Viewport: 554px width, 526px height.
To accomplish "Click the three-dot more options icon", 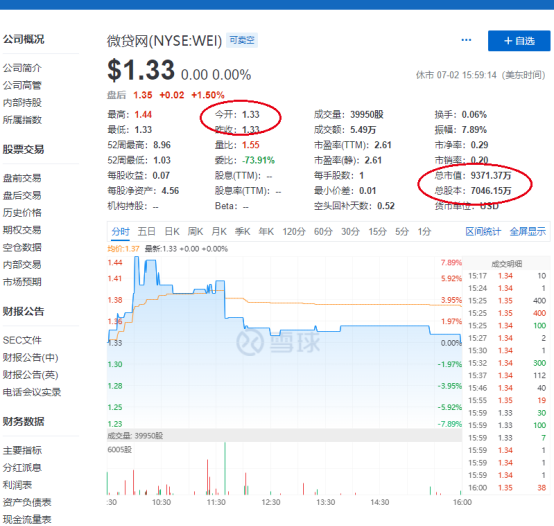I will (466, 40).
